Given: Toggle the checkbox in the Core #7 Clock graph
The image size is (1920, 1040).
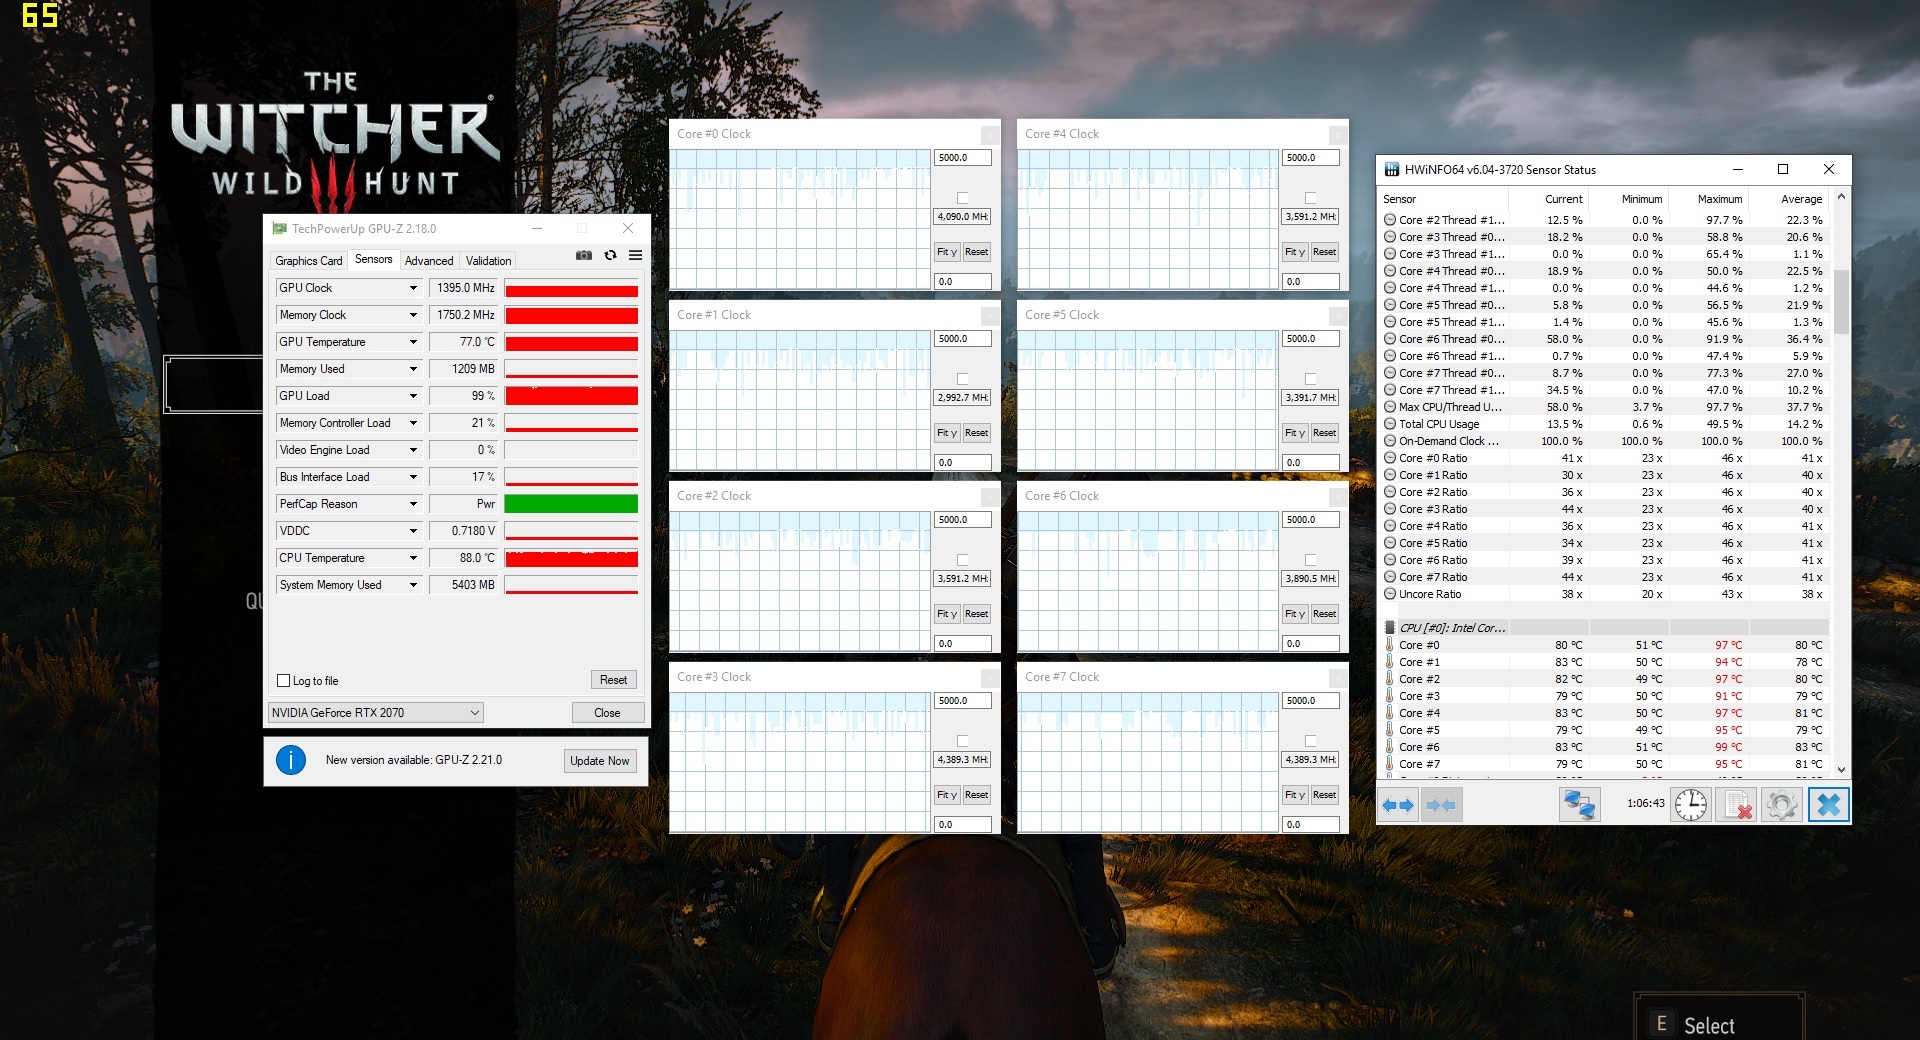Looking at the screenshot, I should (1310, 741).
